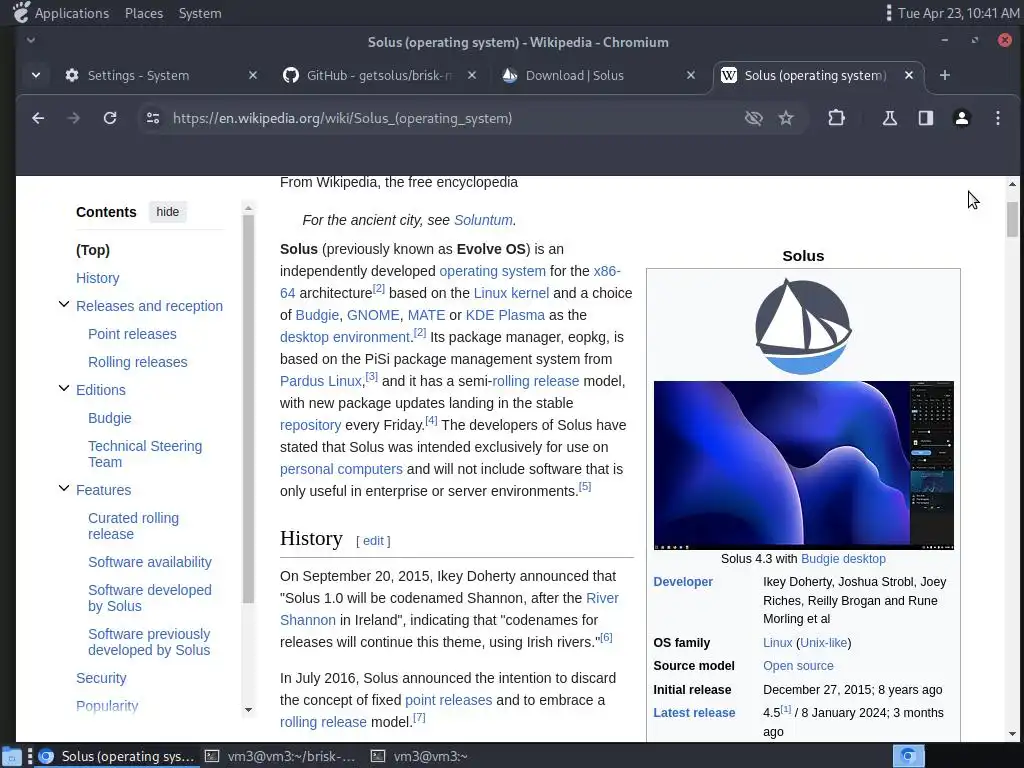The width and height of the screenshot is (1024, 768).
Task: Open Chromium three-dot menu
Action: click(x=997, y=118)
